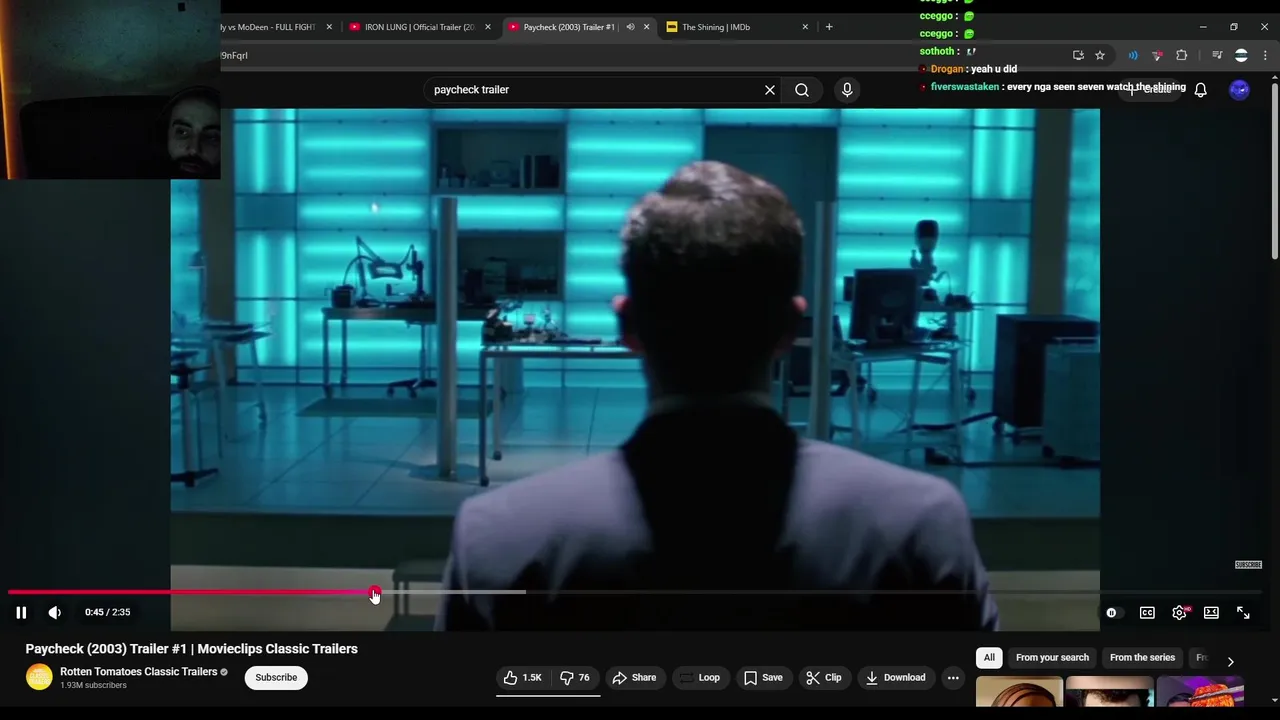
Task: Save video to a playlist
Action: click(x=763, y=678)
